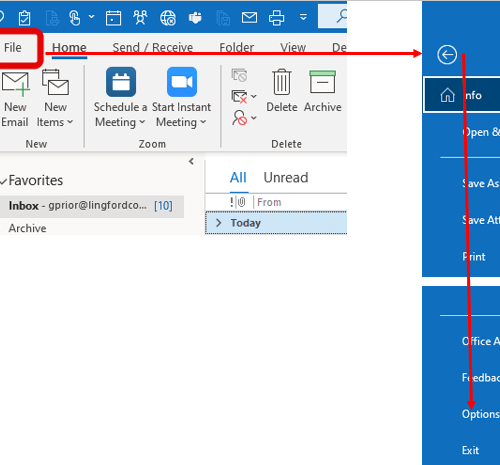The height and width of the screenshot is (465, 500).
Task: Switch to the Home ribbon tab
Action: click(69, 48)
